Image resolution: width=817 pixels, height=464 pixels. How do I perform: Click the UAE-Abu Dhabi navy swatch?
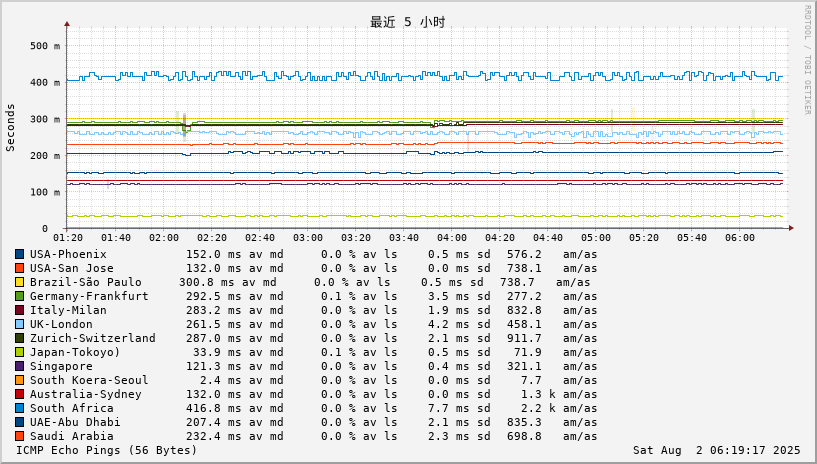(x=19, y=423)
